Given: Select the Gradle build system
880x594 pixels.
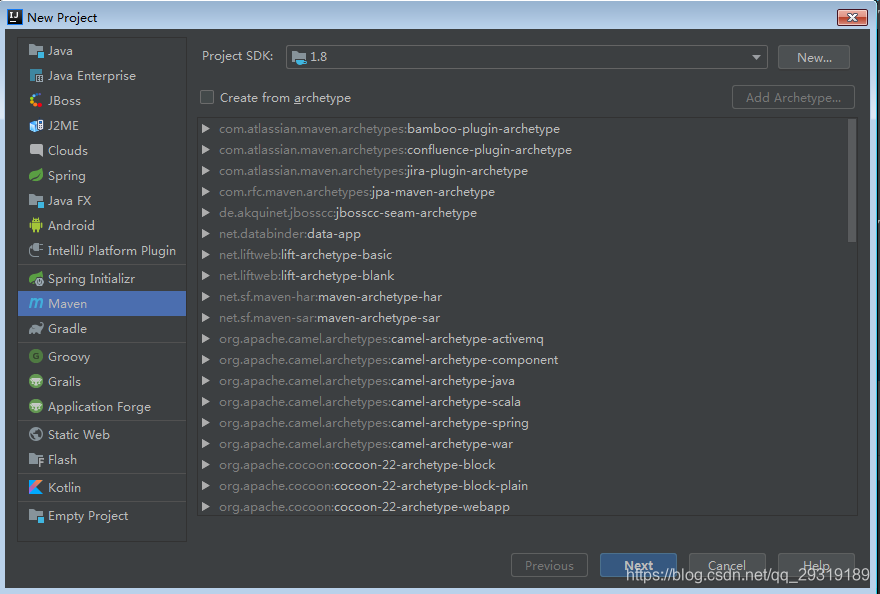Looking at the screenshot, I should (62, 328).
